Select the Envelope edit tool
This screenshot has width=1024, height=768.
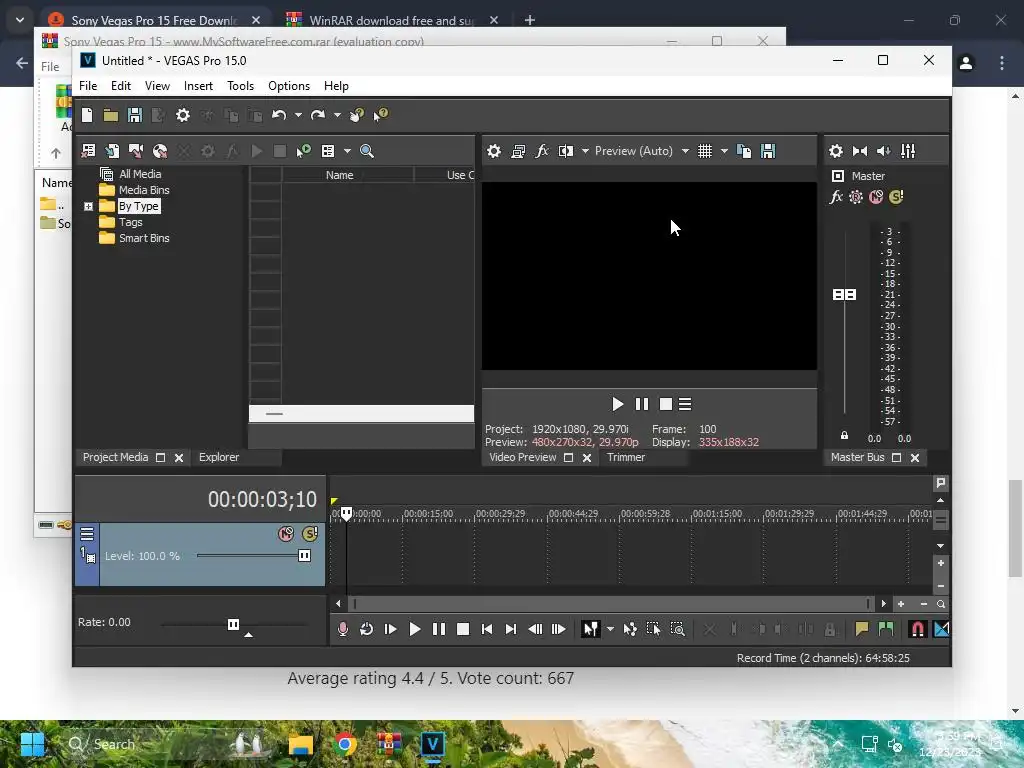point(630,629)
